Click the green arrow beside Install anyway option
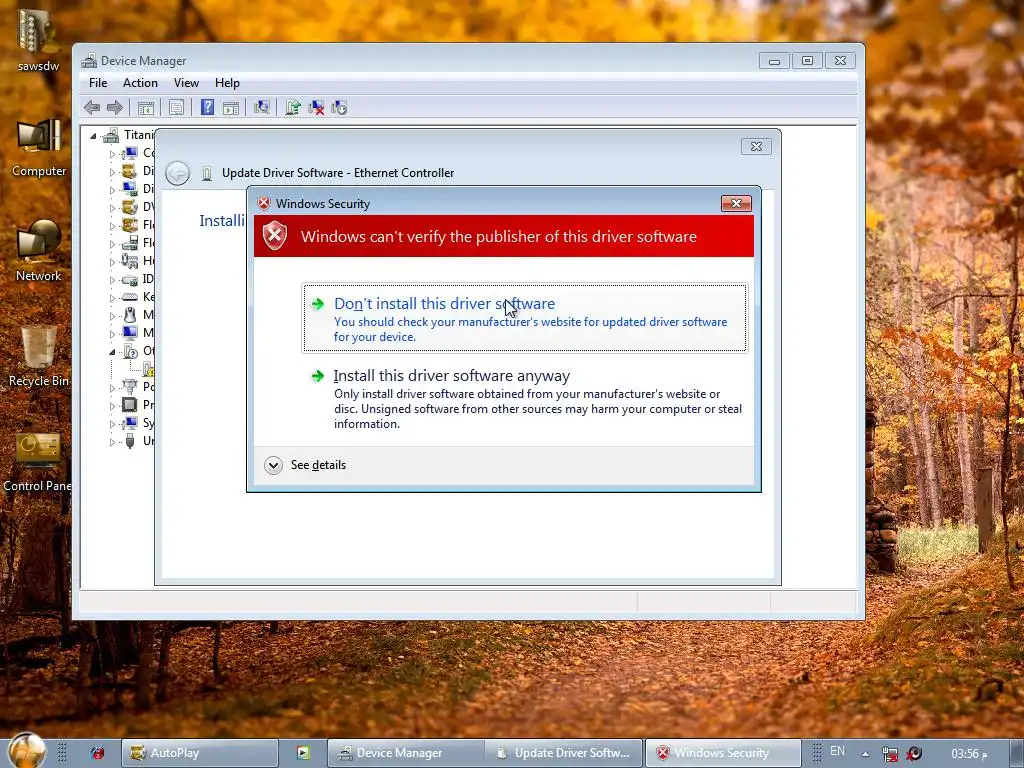The image size is (1024, 768). coord(317,376)
